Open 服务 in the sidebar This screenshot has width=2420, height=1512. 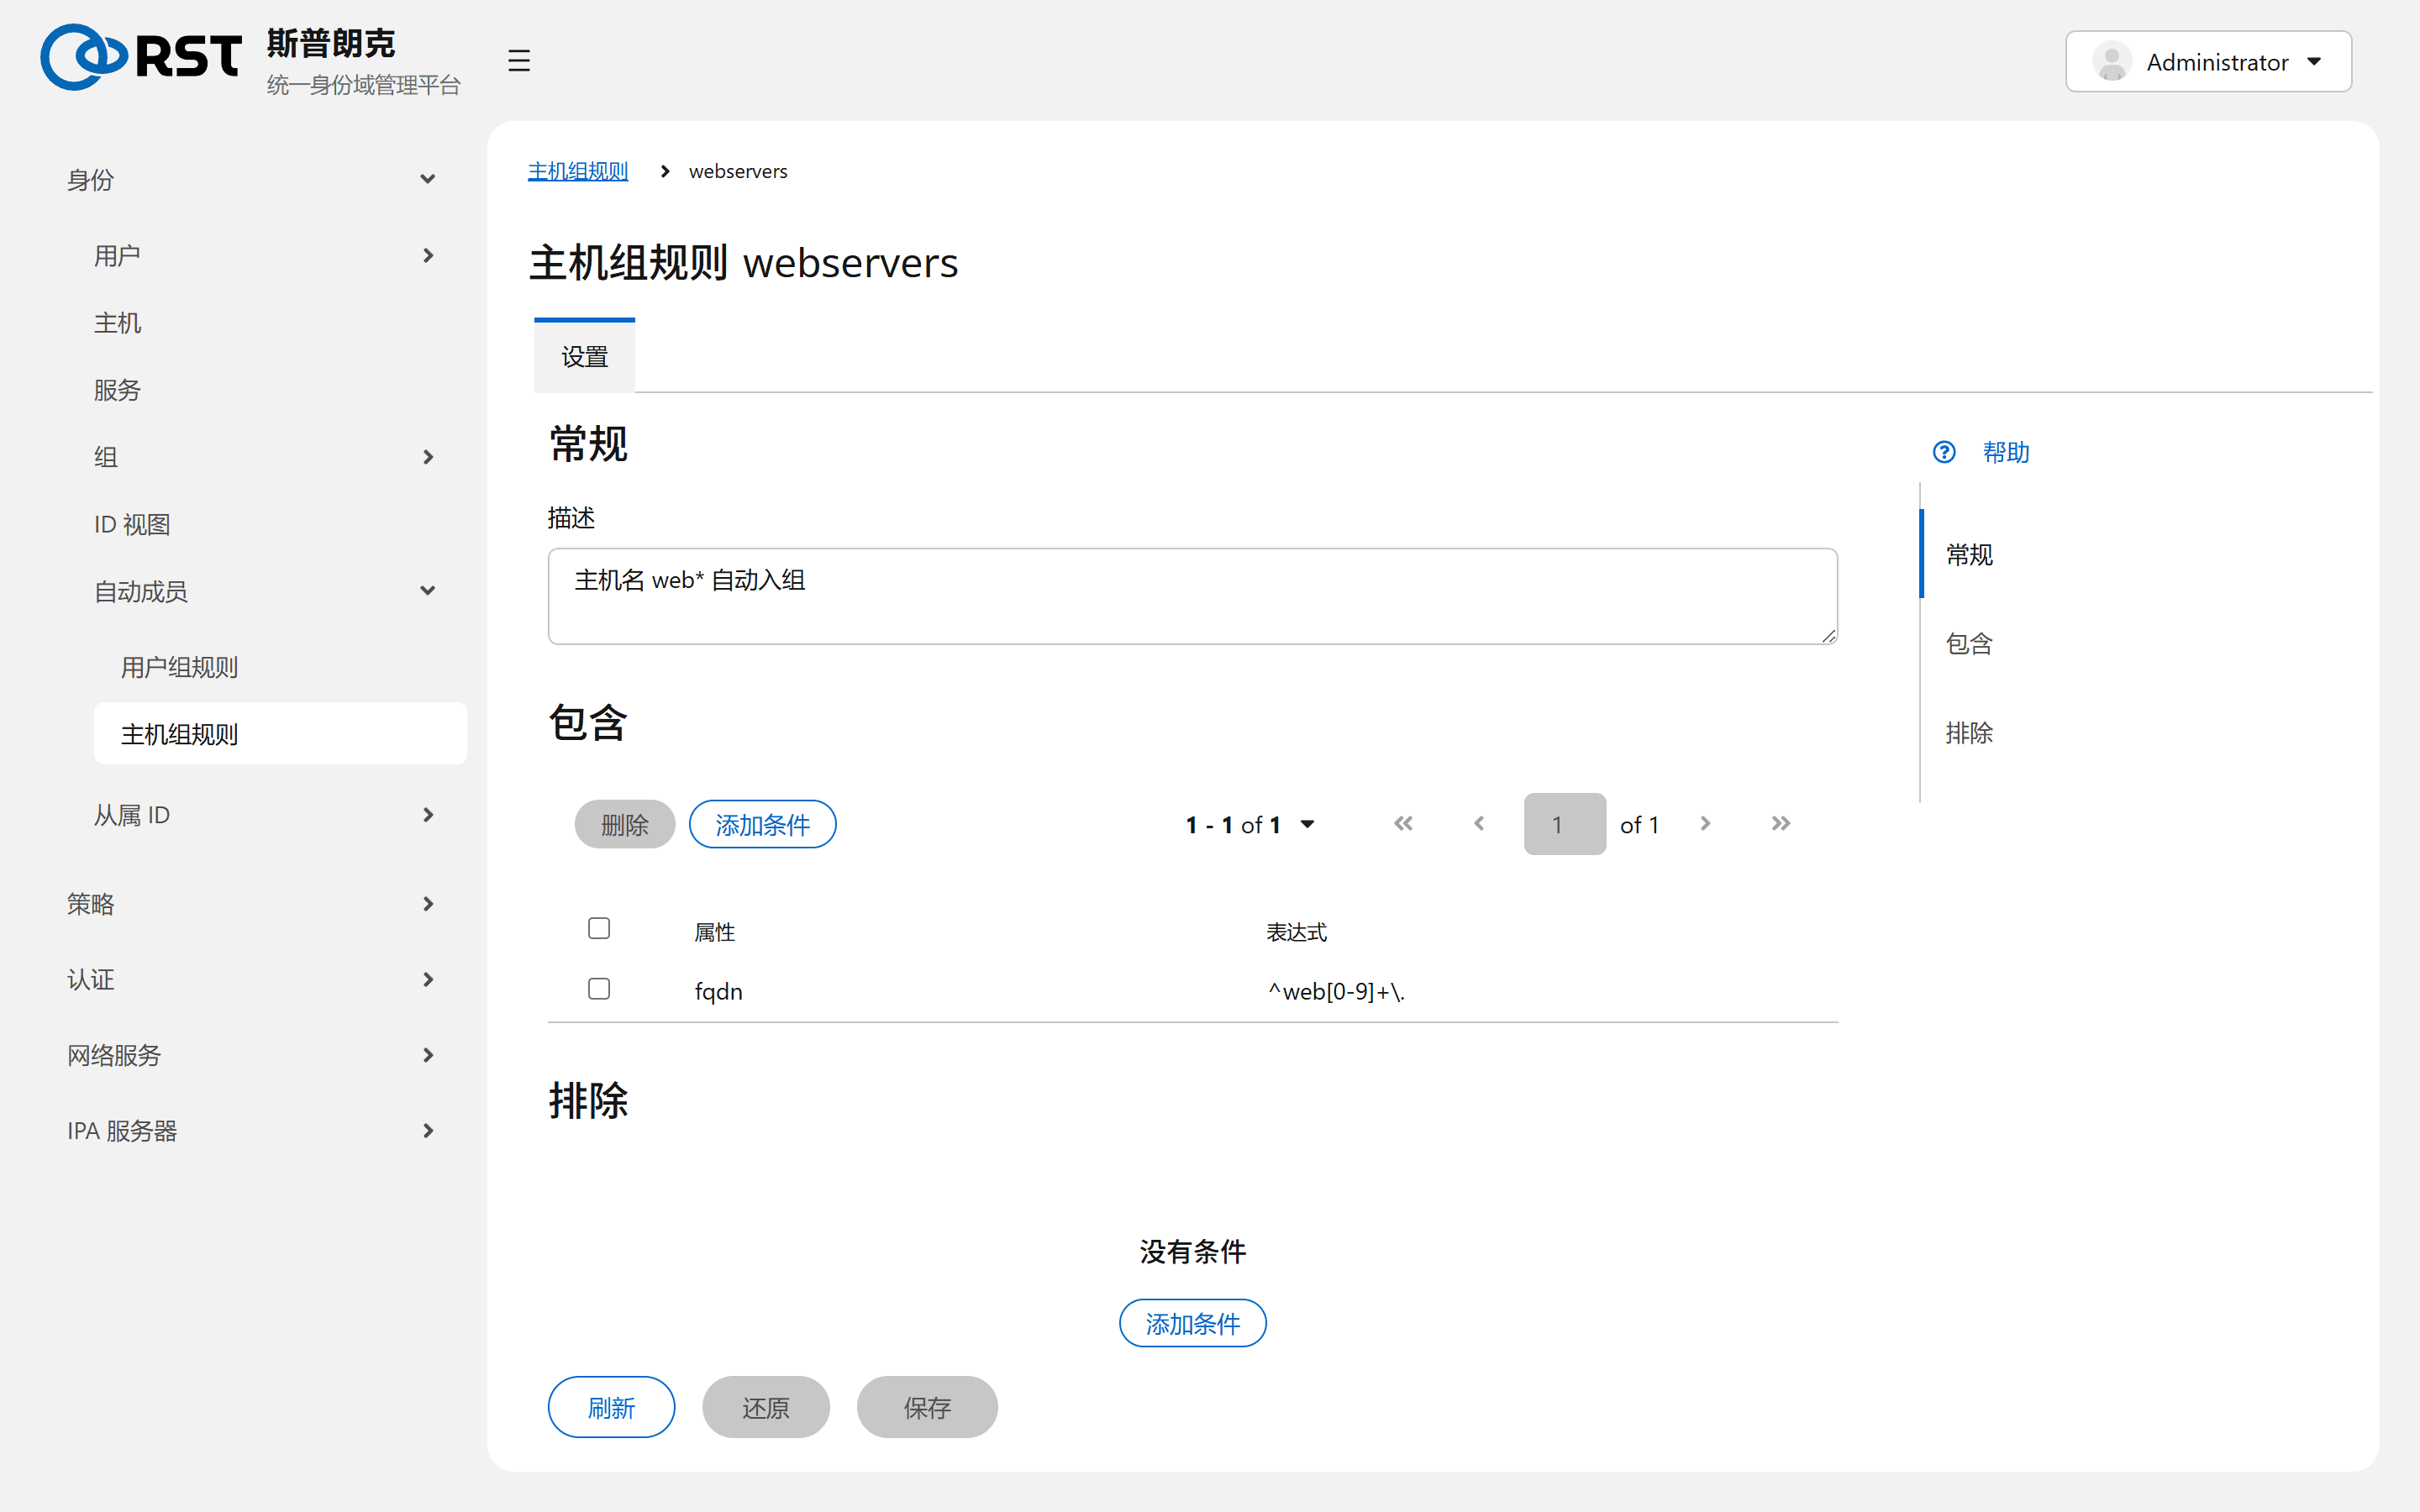117,390
